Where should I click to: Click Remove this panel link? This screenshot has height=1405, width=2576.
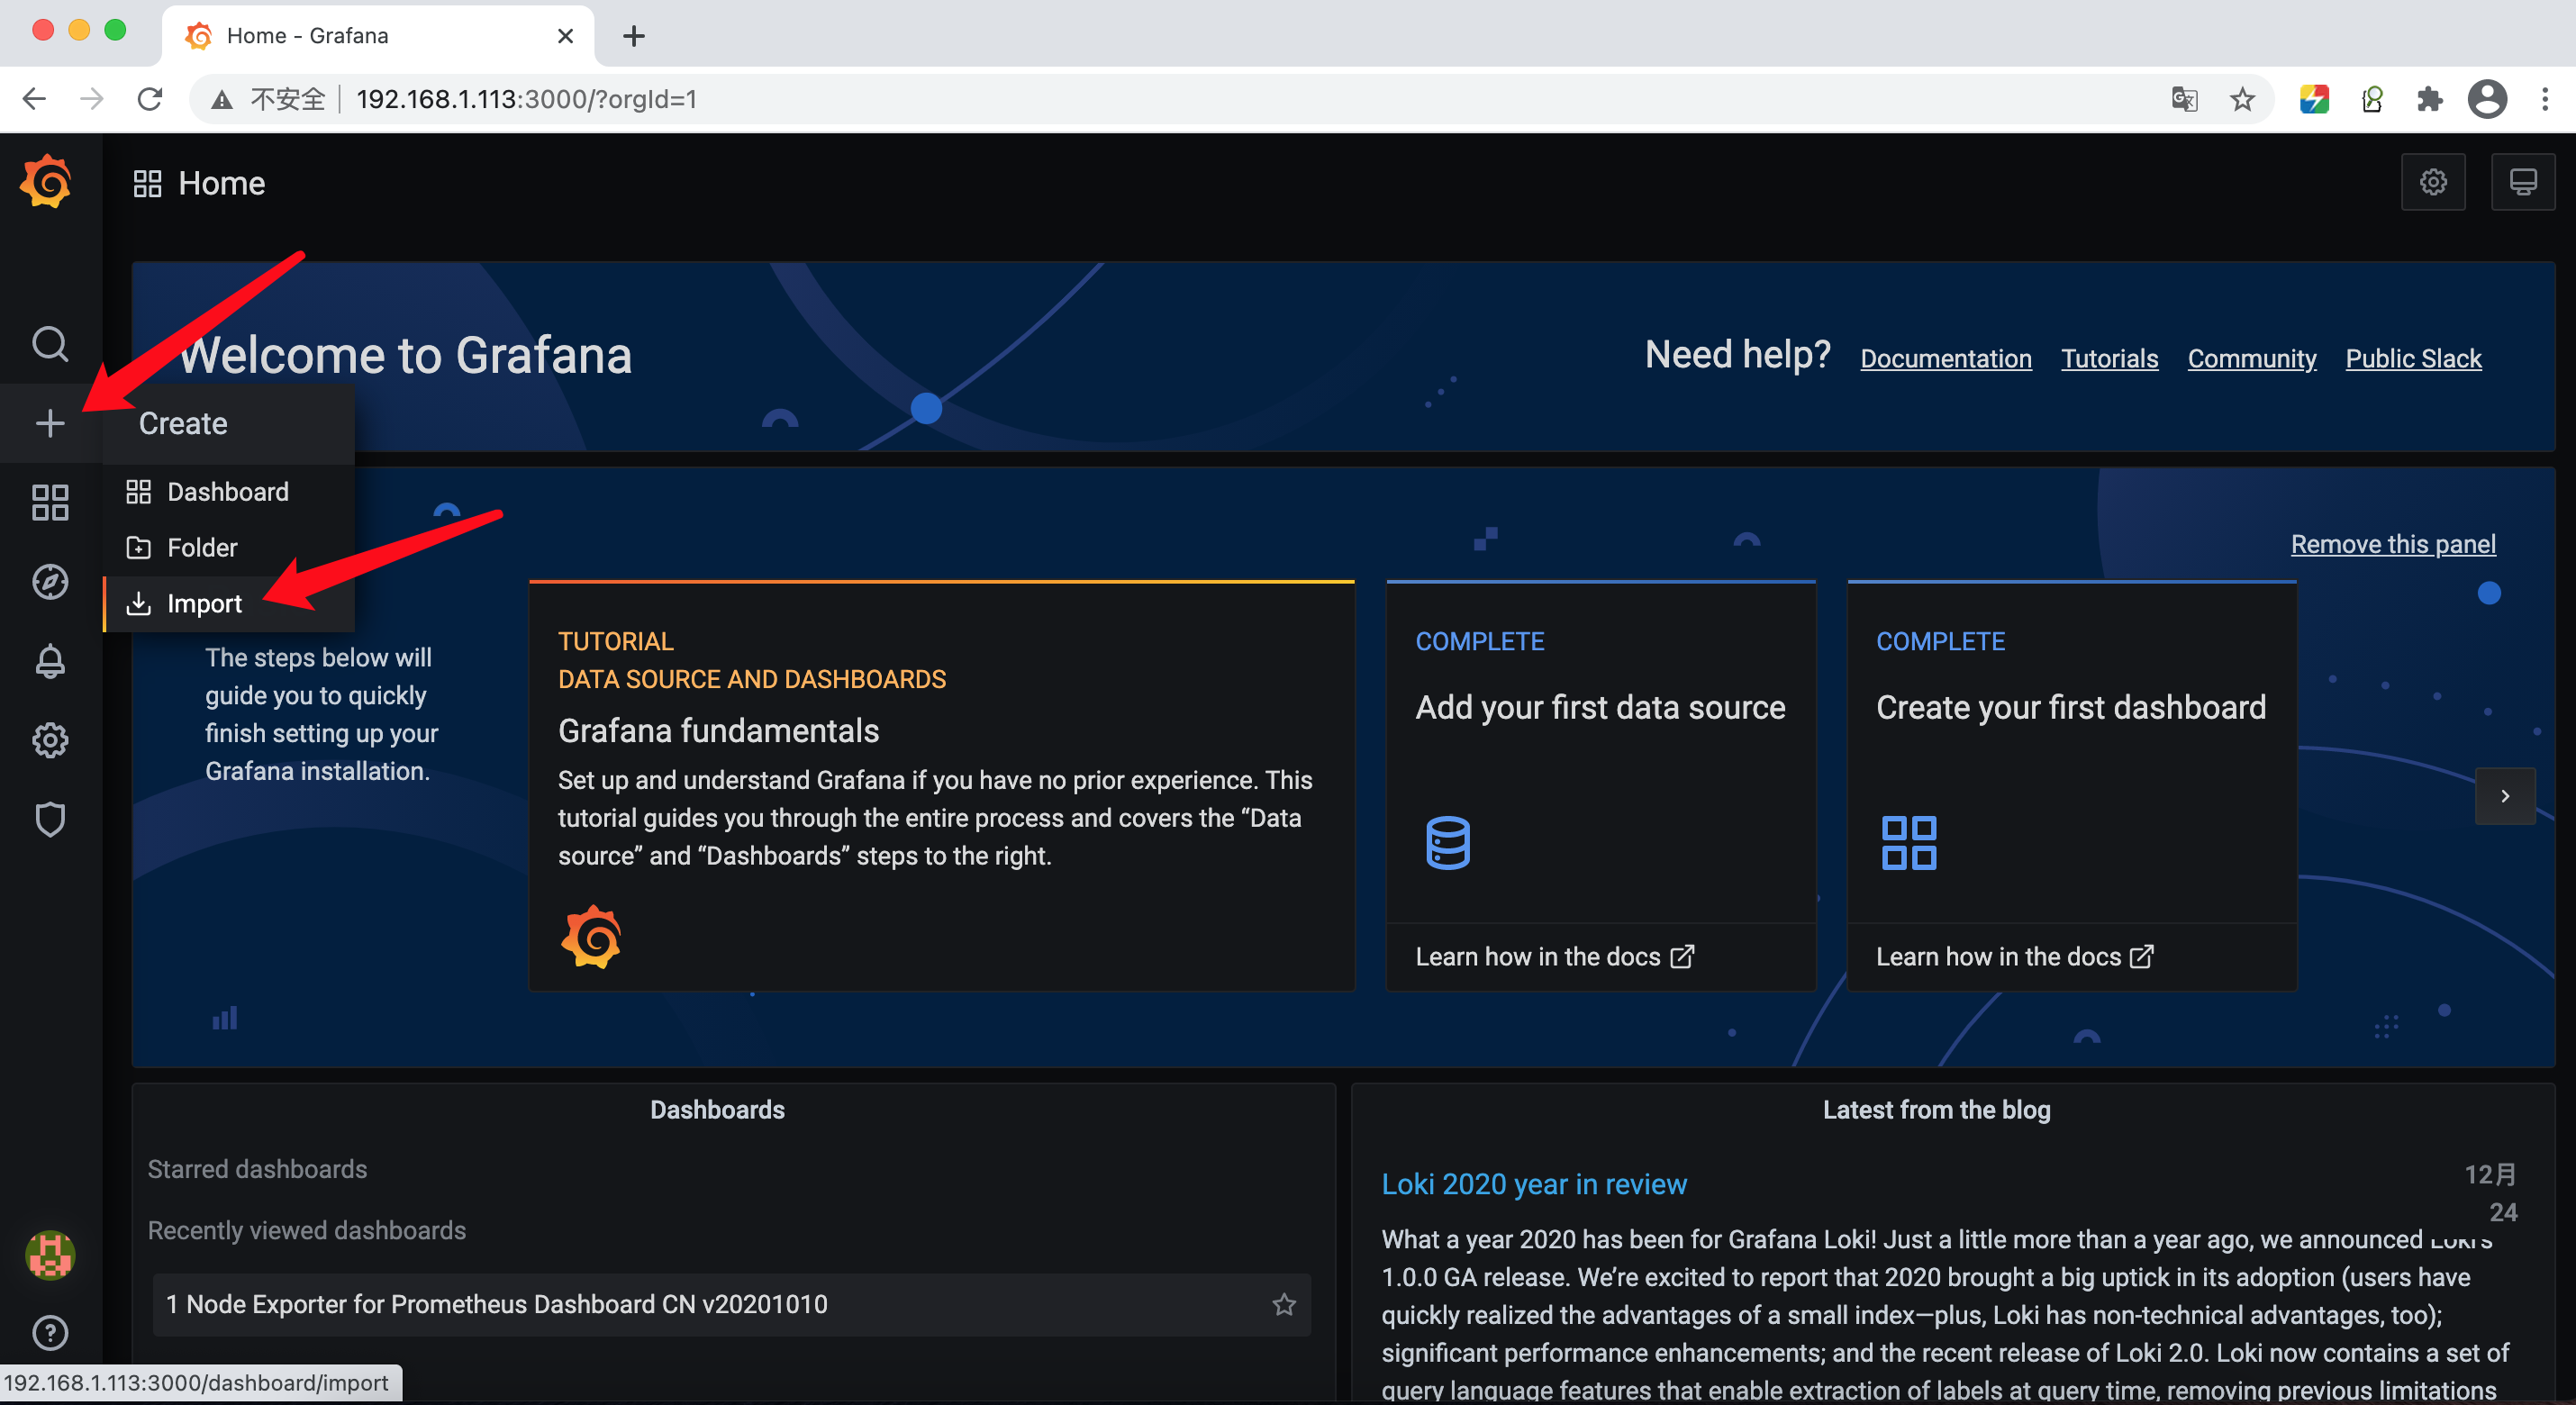2393,544
